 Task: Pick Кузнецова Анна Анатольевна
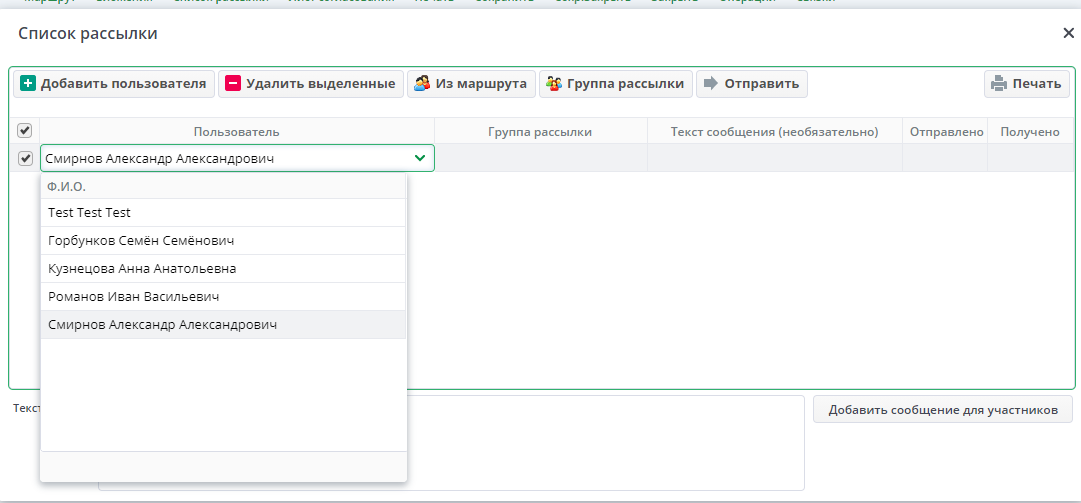click(x=223, y=269)
